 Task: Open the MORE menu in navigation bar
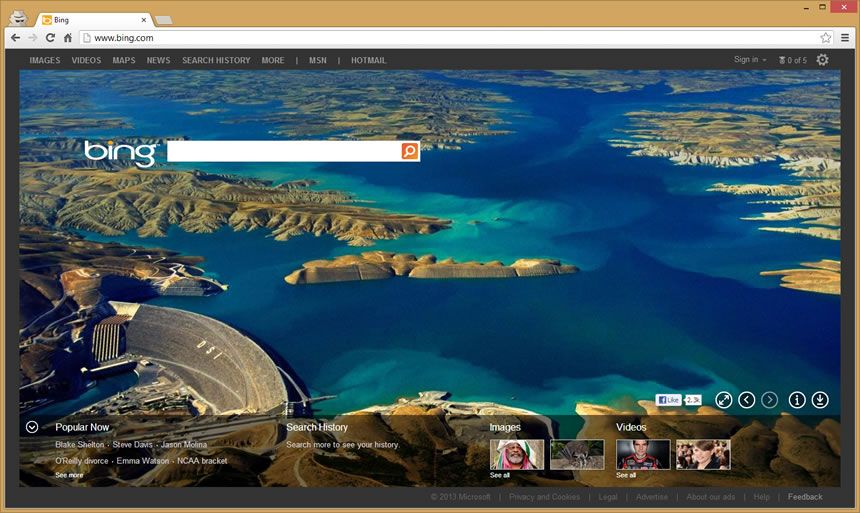click(273, 61)
